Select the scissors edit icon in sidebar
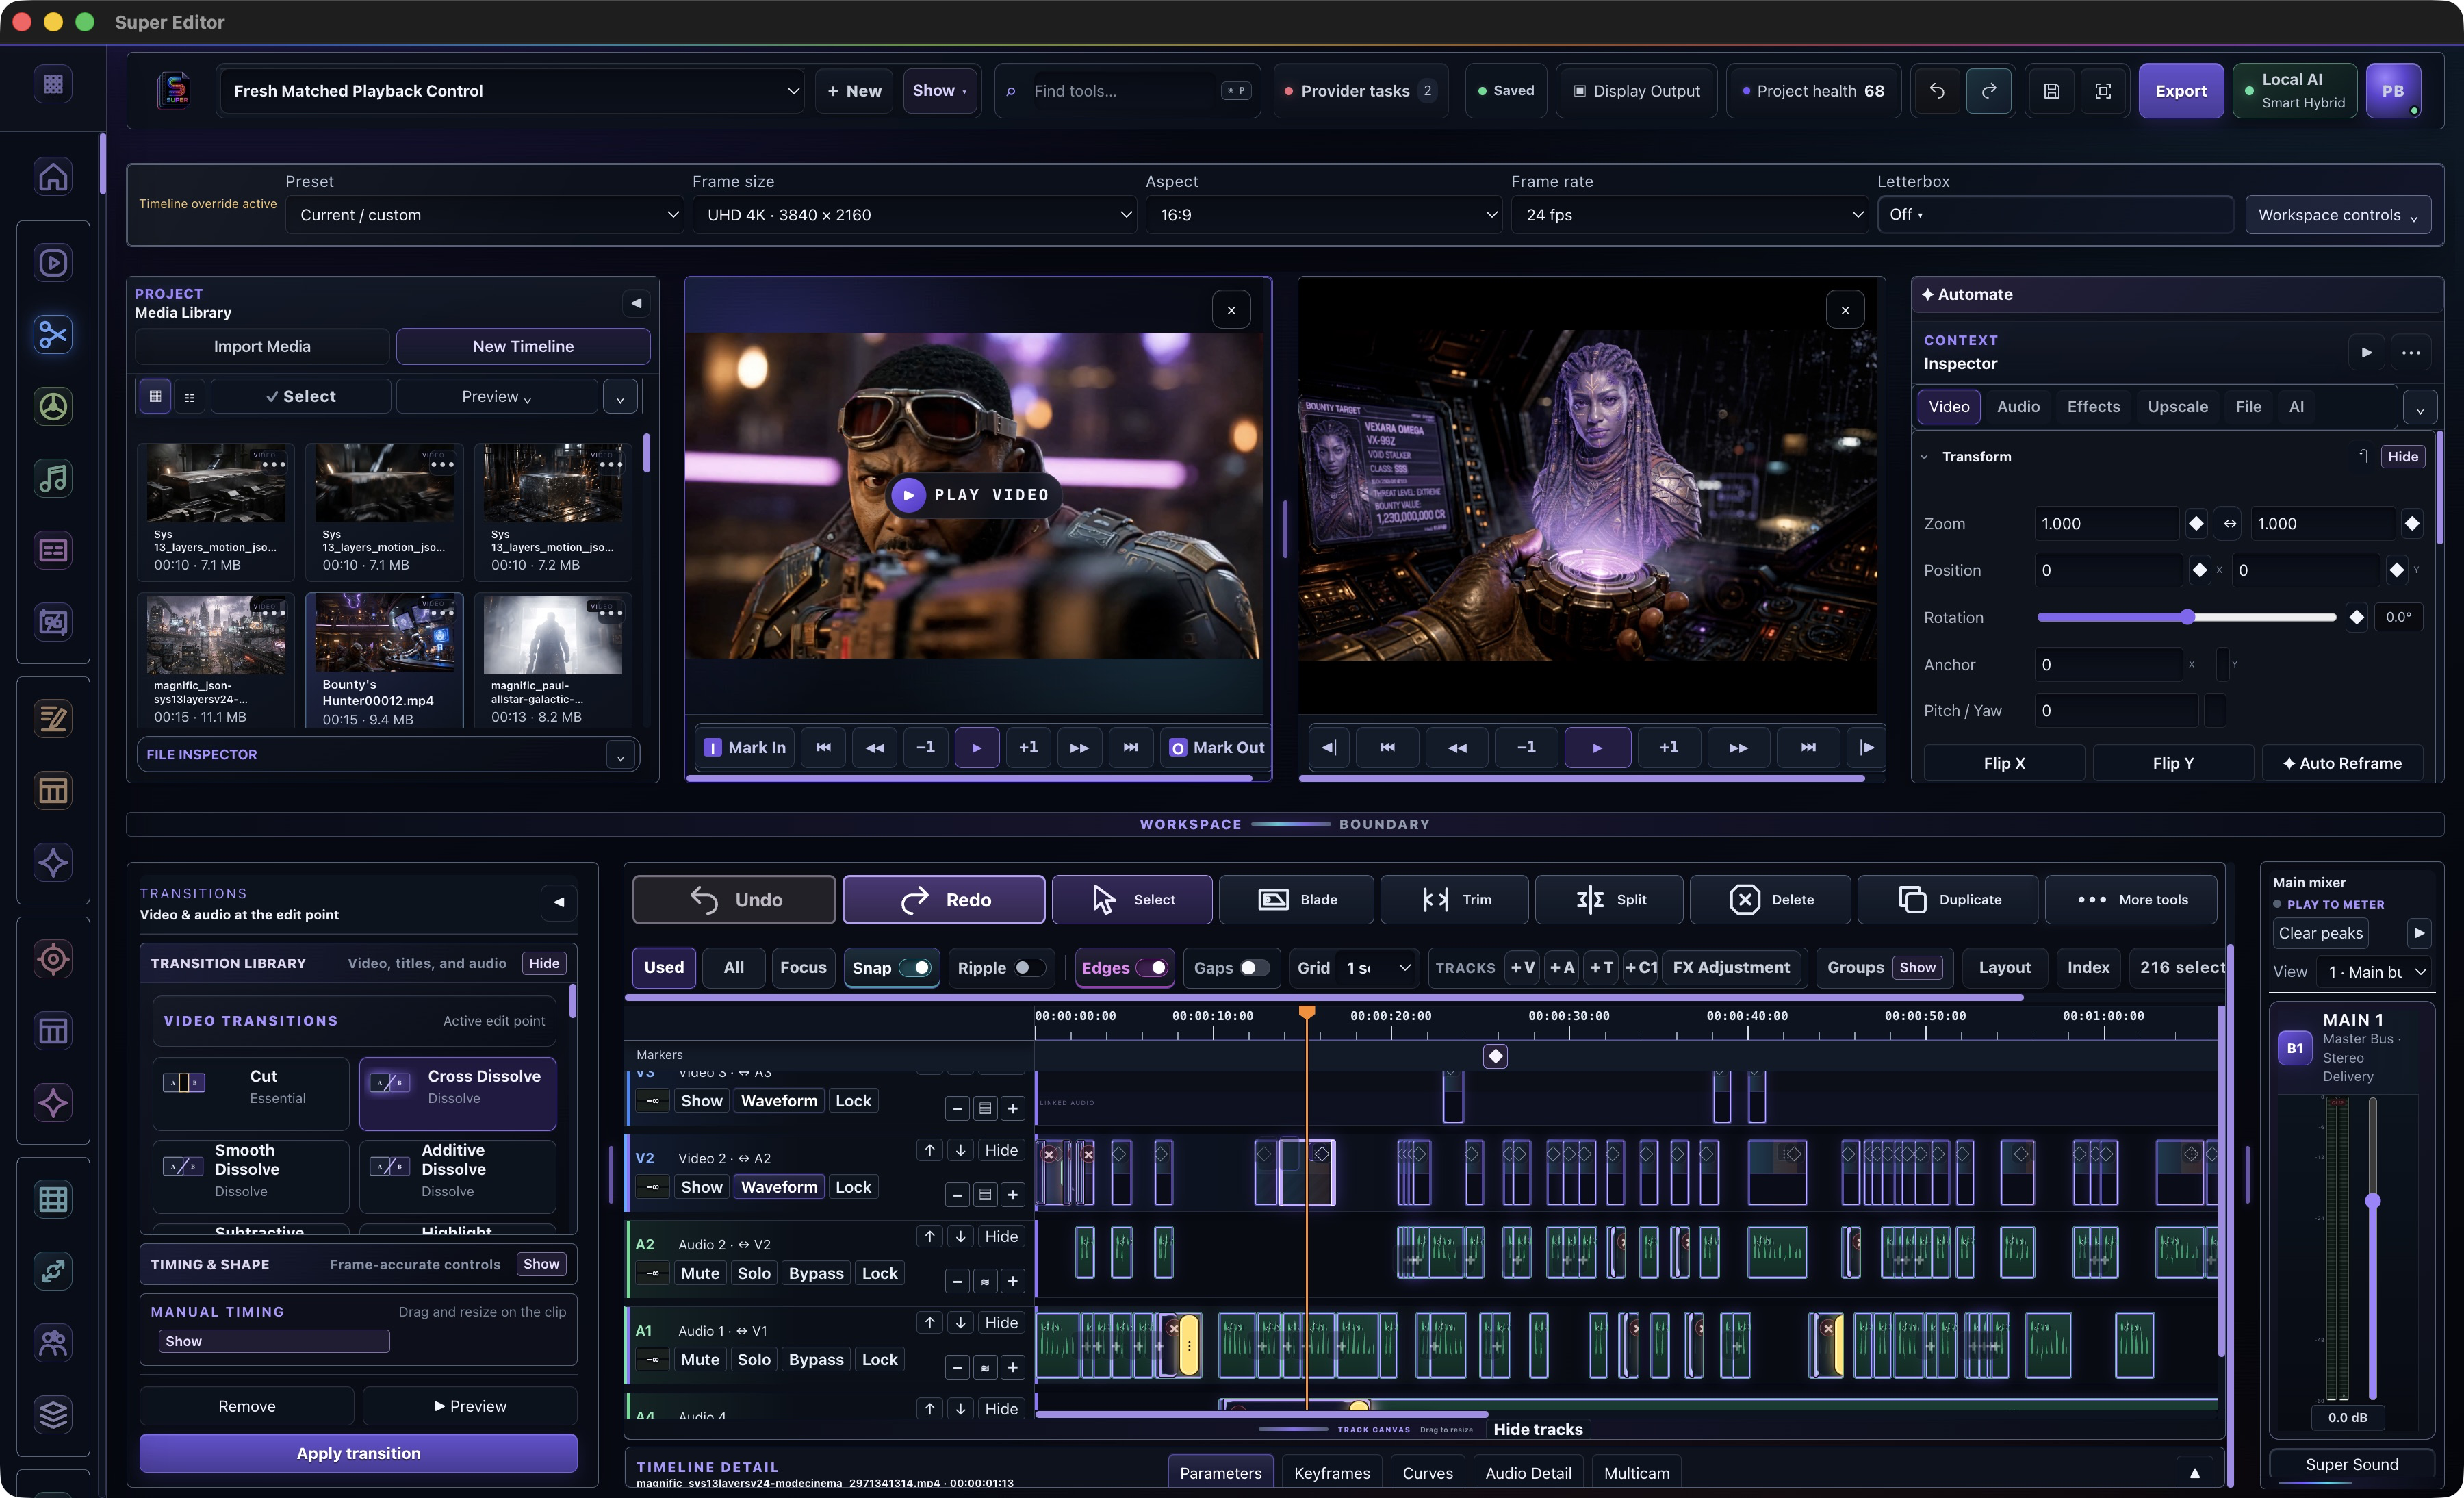The height and width of the screenshot is (1498, 2464). click(x=53, y=334)
